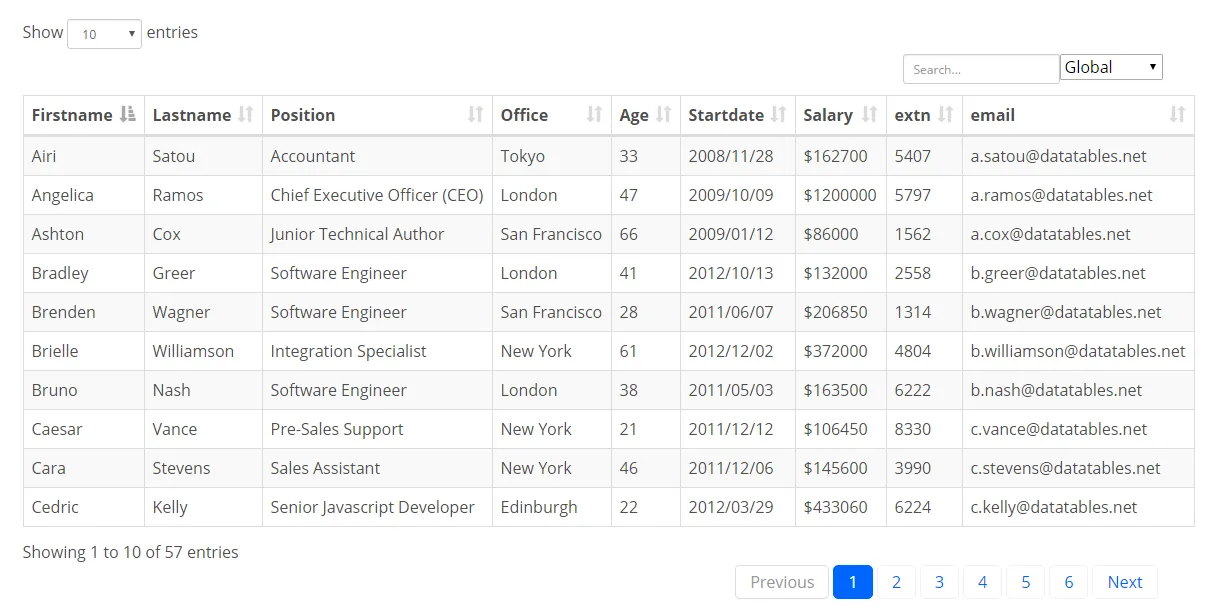Sort table by Lastname sort icon
This screenshot has width=1211, height=615.
pos(246,115)
